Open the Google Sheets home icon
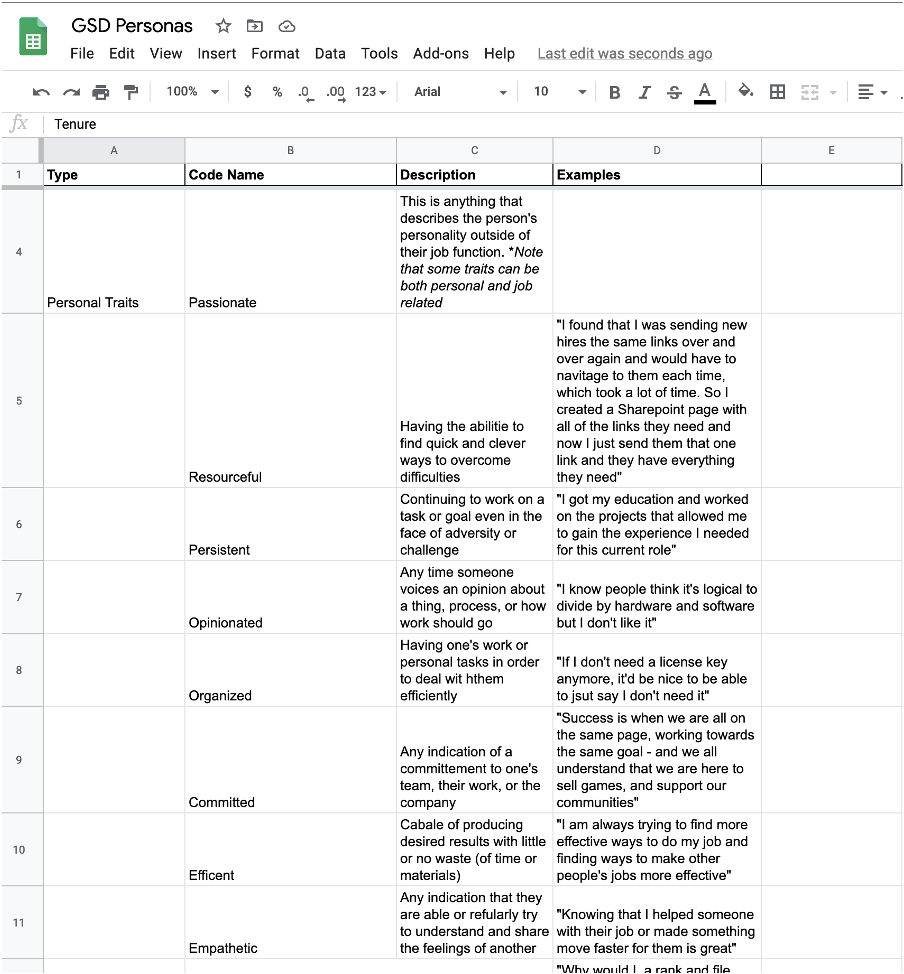904x974 pixels. point(33,37)
